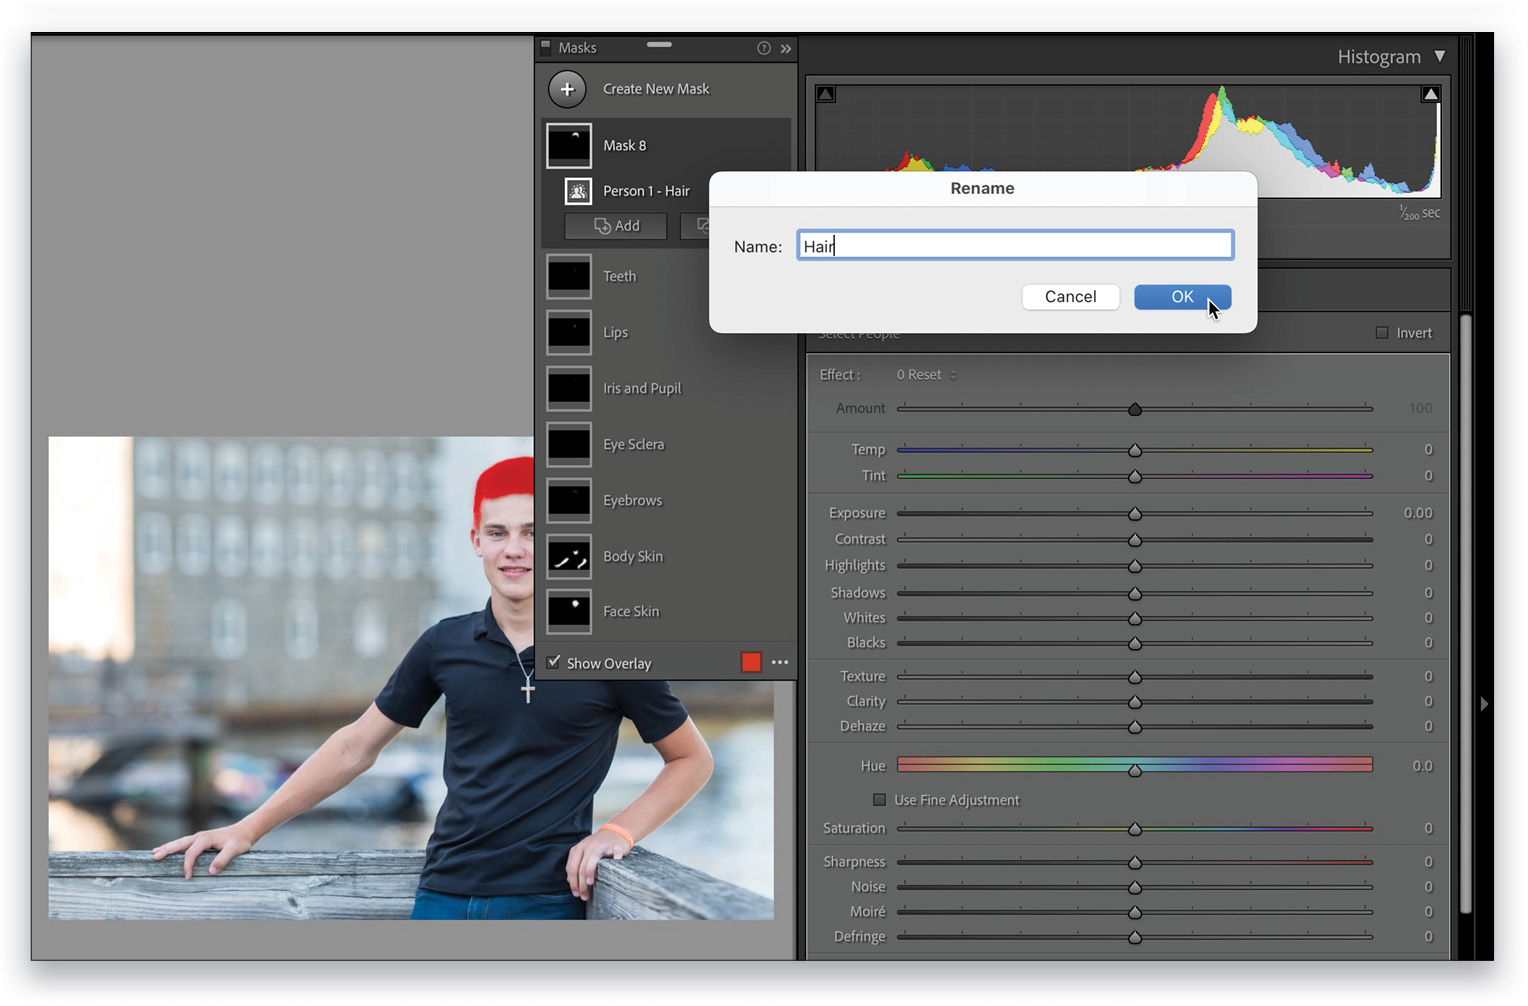Enable Use Fine Adjustment

pyautogui.click(x=879, y=799)
